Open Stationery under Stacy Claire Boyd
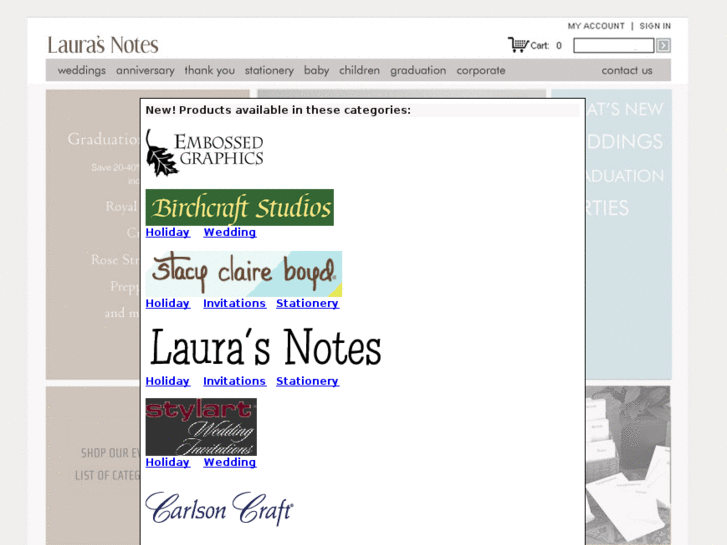 (x=307, y=303)
